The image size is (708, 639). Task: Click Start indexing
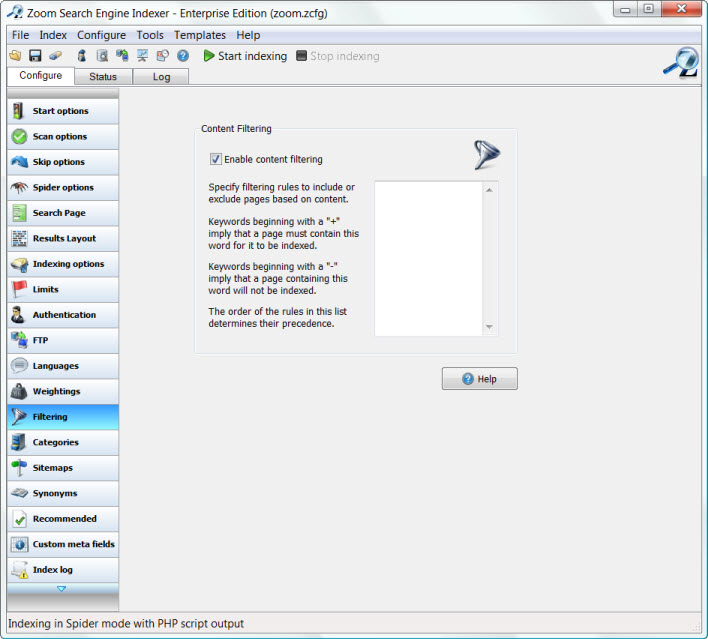point(245,56)
